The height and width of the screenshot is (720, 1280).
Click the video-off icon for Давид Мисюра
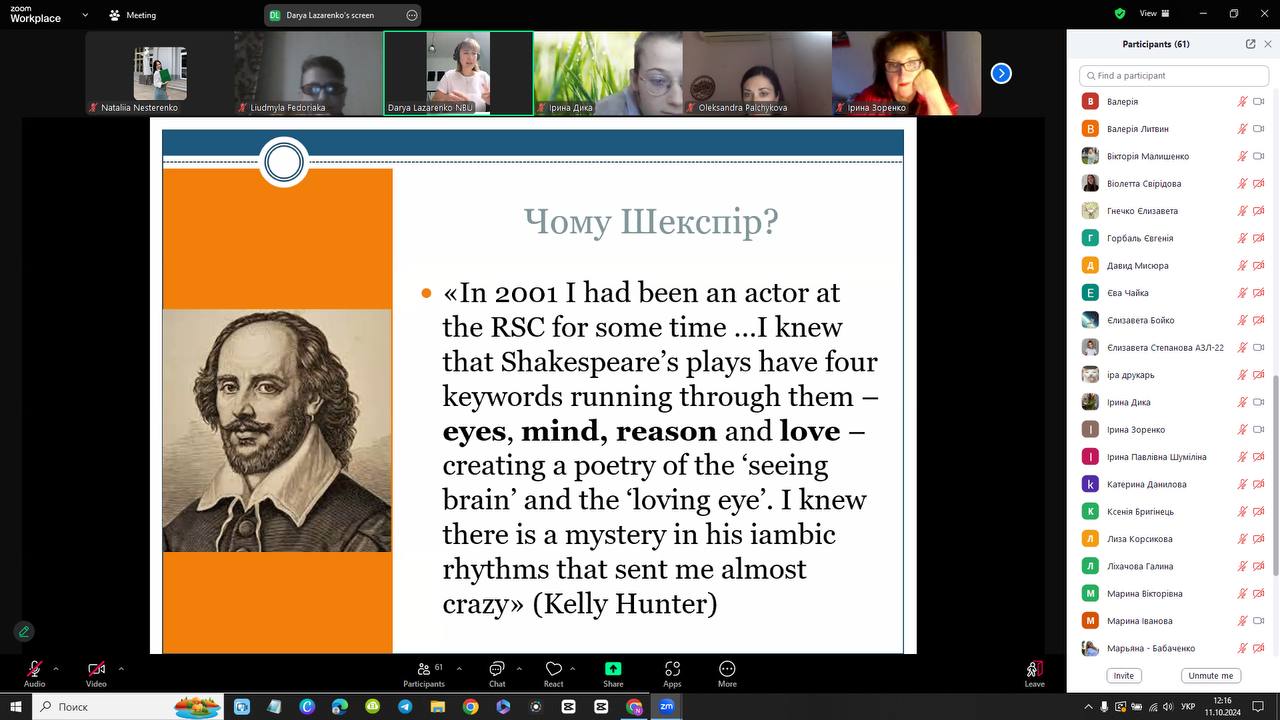[1258, 265]
